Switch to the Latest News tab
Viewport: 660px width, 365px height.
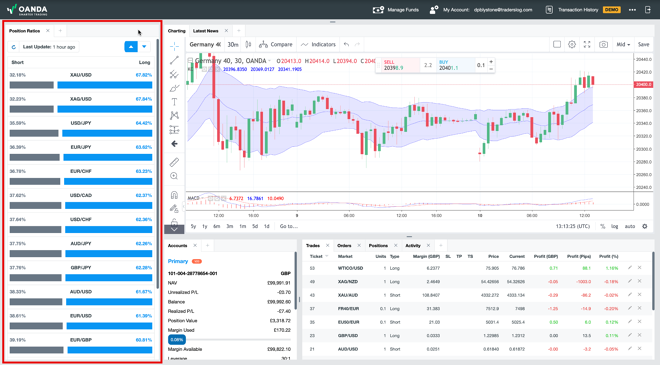coord(205,31)
